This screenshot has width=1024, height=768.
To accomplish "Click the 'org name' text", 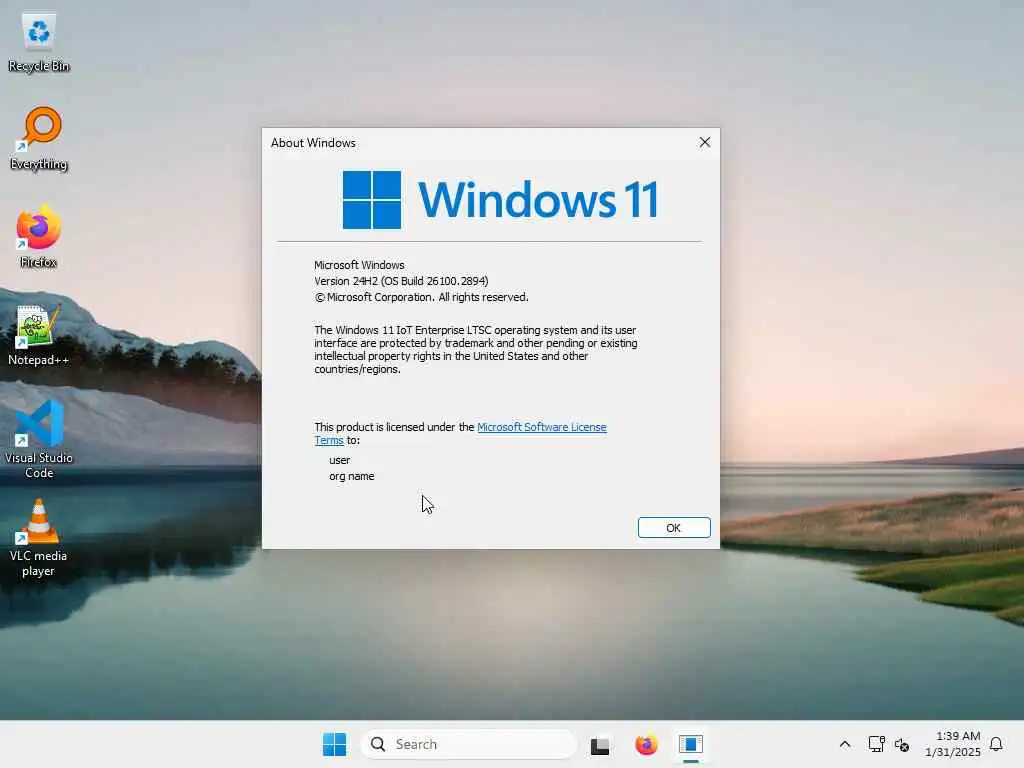I will (x=351, y=477).
